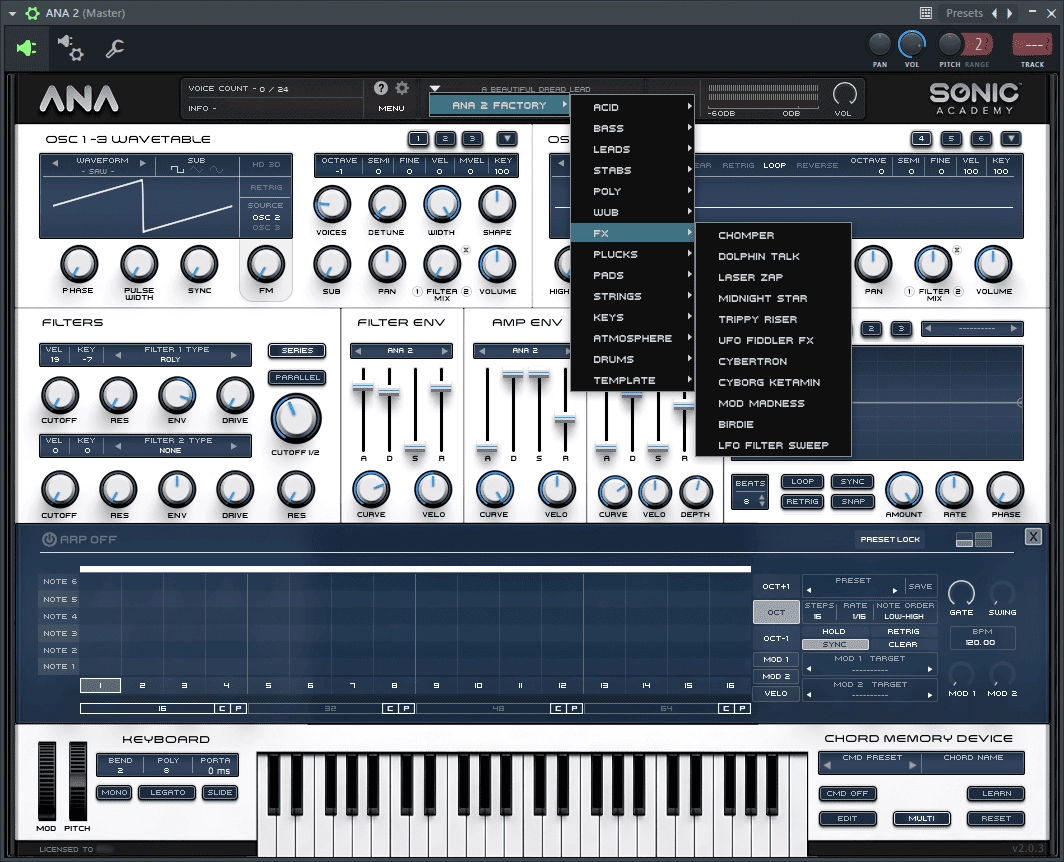
Task: Select the square sub waveform icon
Action: pos(177,170)
